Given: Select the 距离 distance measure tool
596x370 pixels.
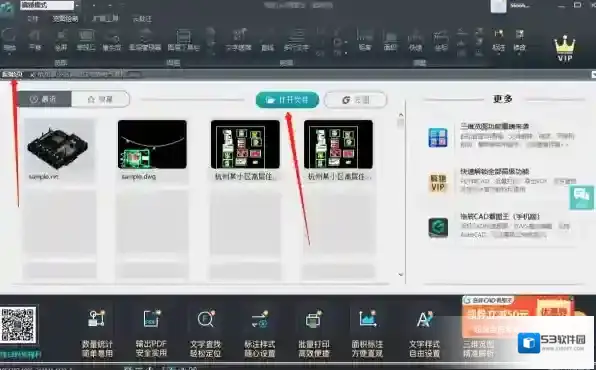Looking at the screenshot, I should point(365,40).
